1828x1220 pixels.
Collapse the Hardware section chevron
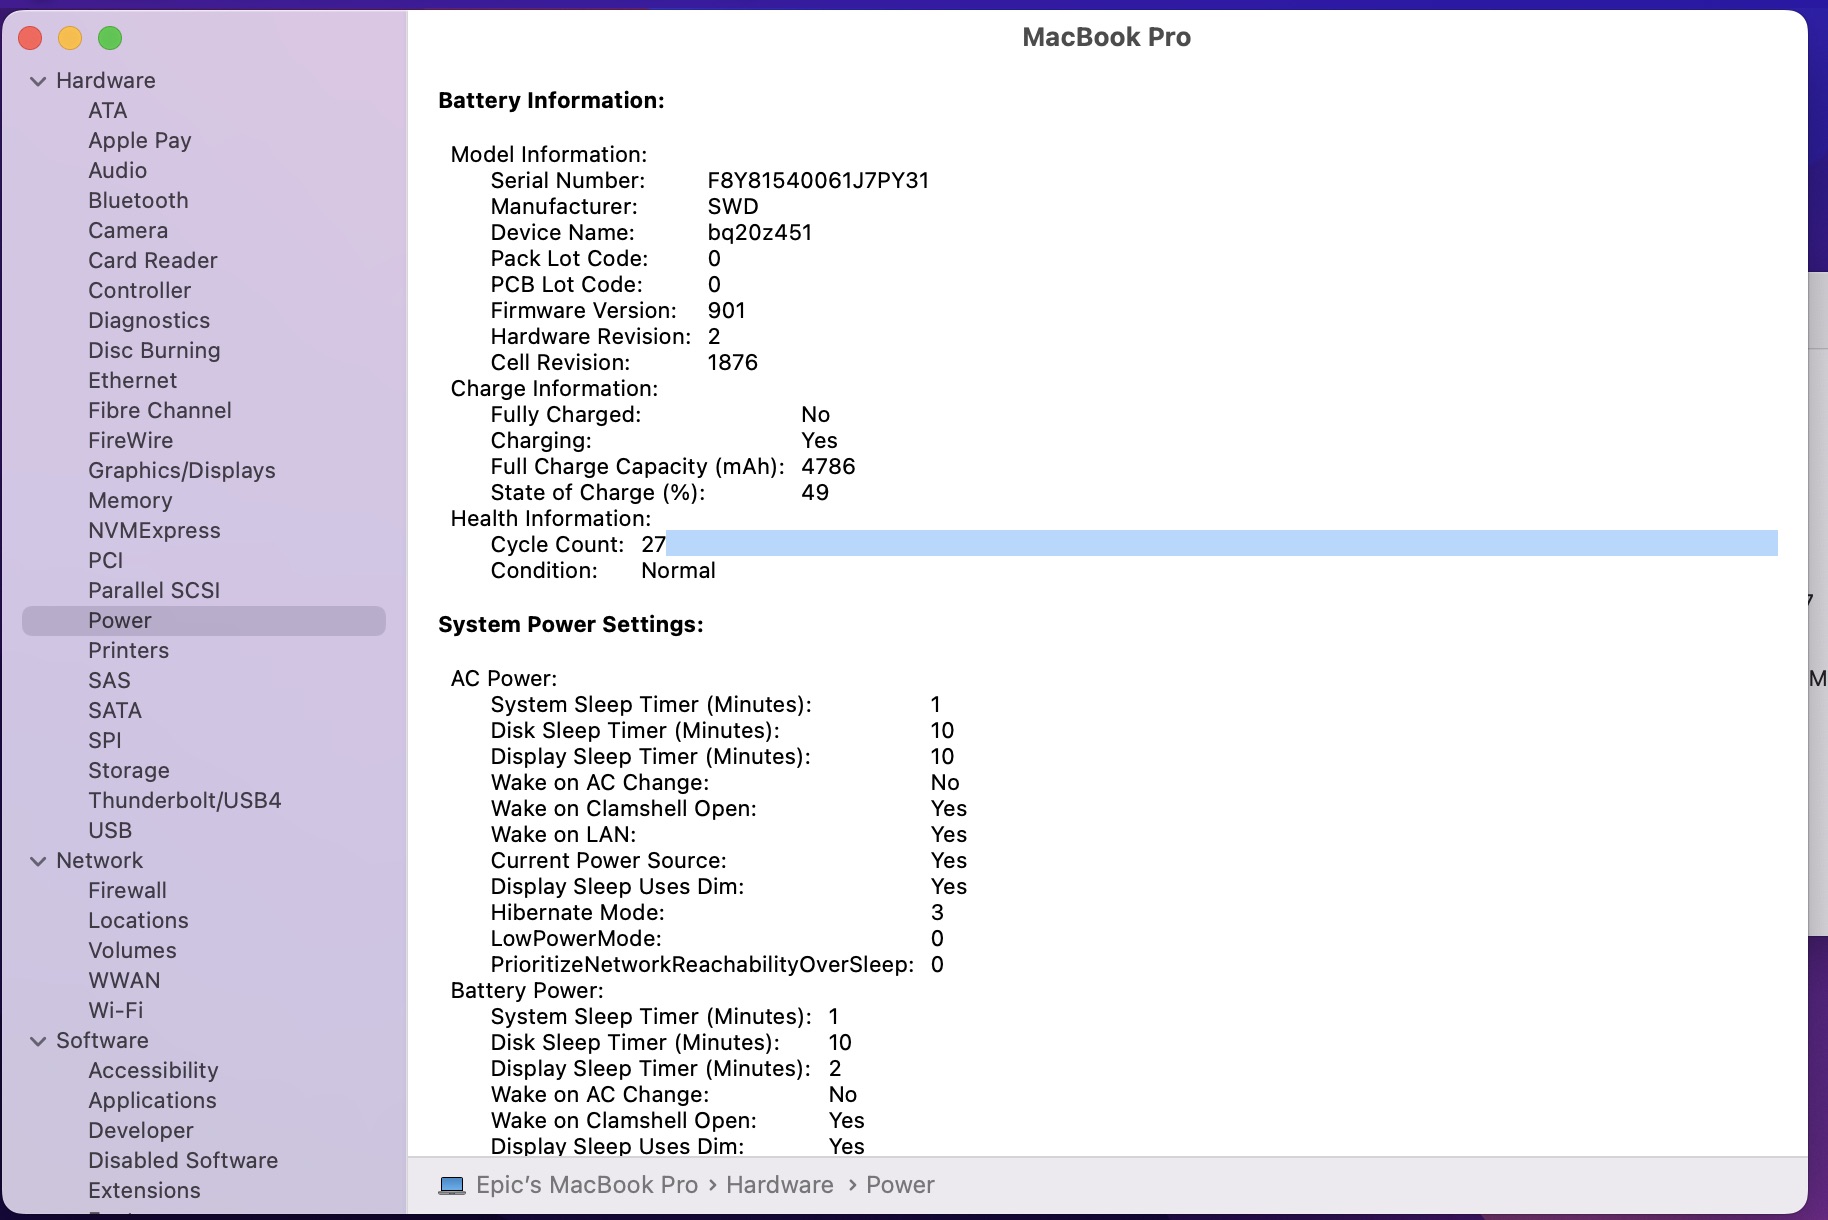pos(38,81)
